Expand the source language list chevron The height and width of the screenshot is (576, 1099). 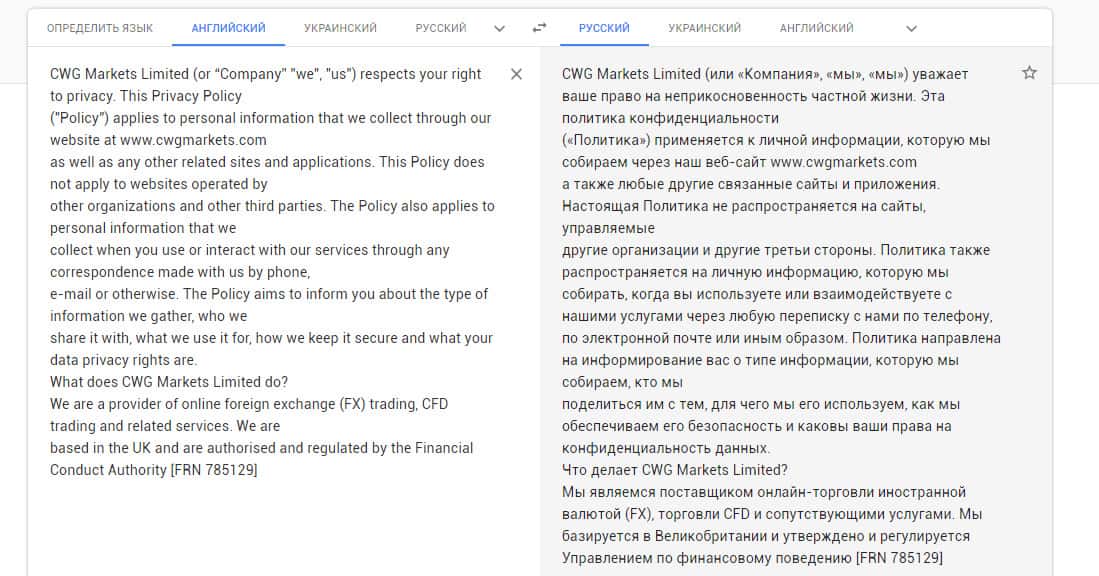tap(500, 28)
